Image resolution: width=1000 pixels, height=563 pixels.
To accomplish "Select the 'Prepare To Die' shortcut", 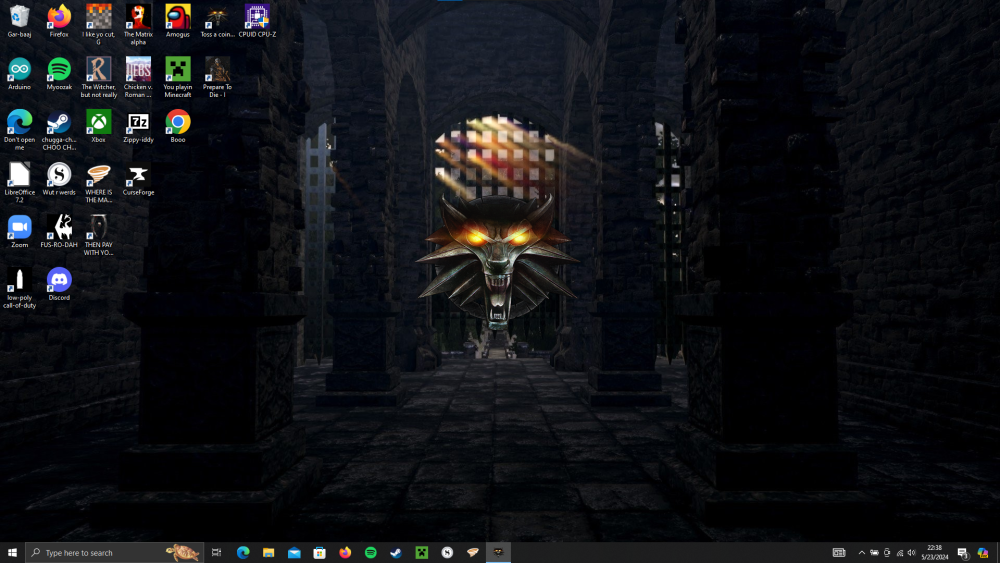I will 217,77.
